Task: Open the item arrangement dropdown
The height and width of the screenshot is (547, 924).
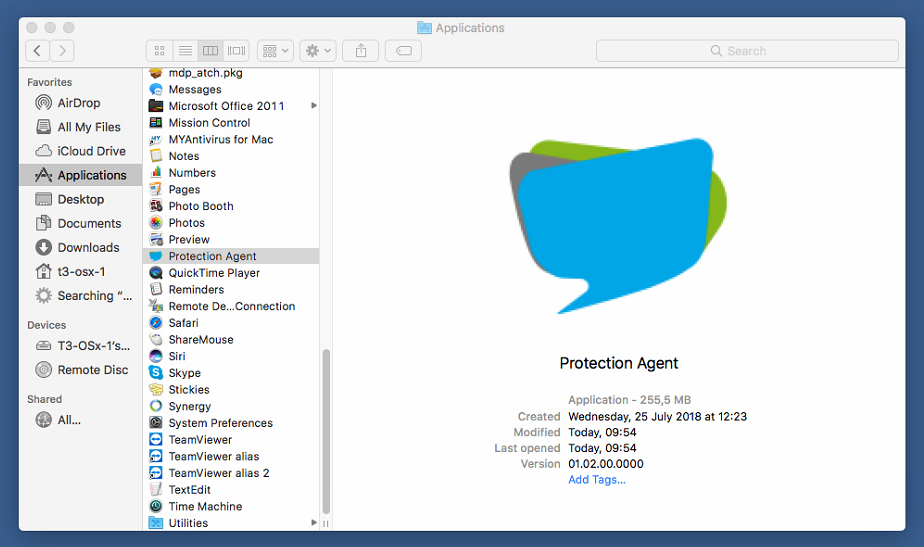Action: pos(275,51)
